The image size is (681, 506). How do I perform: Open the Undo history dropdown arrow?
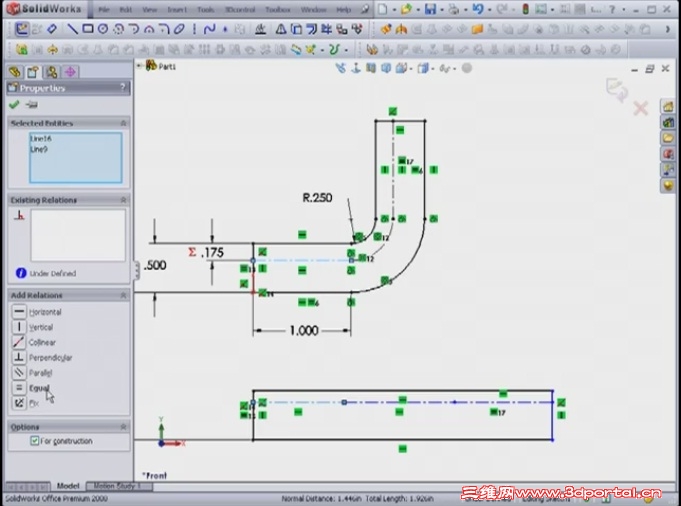click(489, 10)
